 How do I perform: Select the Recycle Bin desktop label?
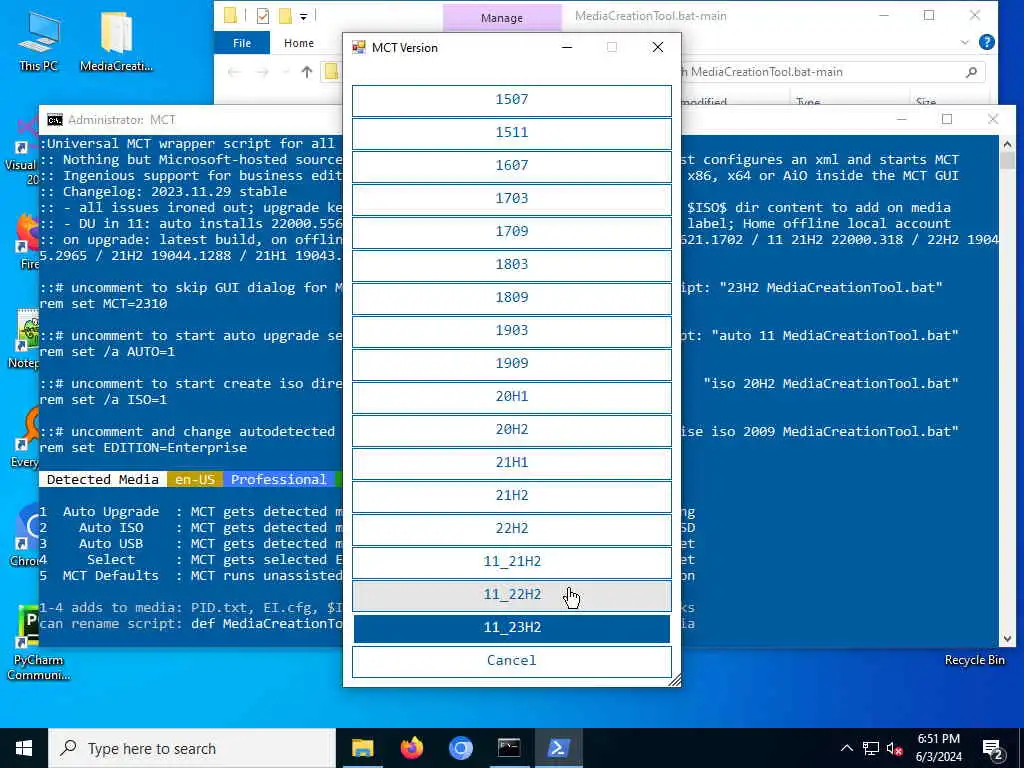(974, 660)
